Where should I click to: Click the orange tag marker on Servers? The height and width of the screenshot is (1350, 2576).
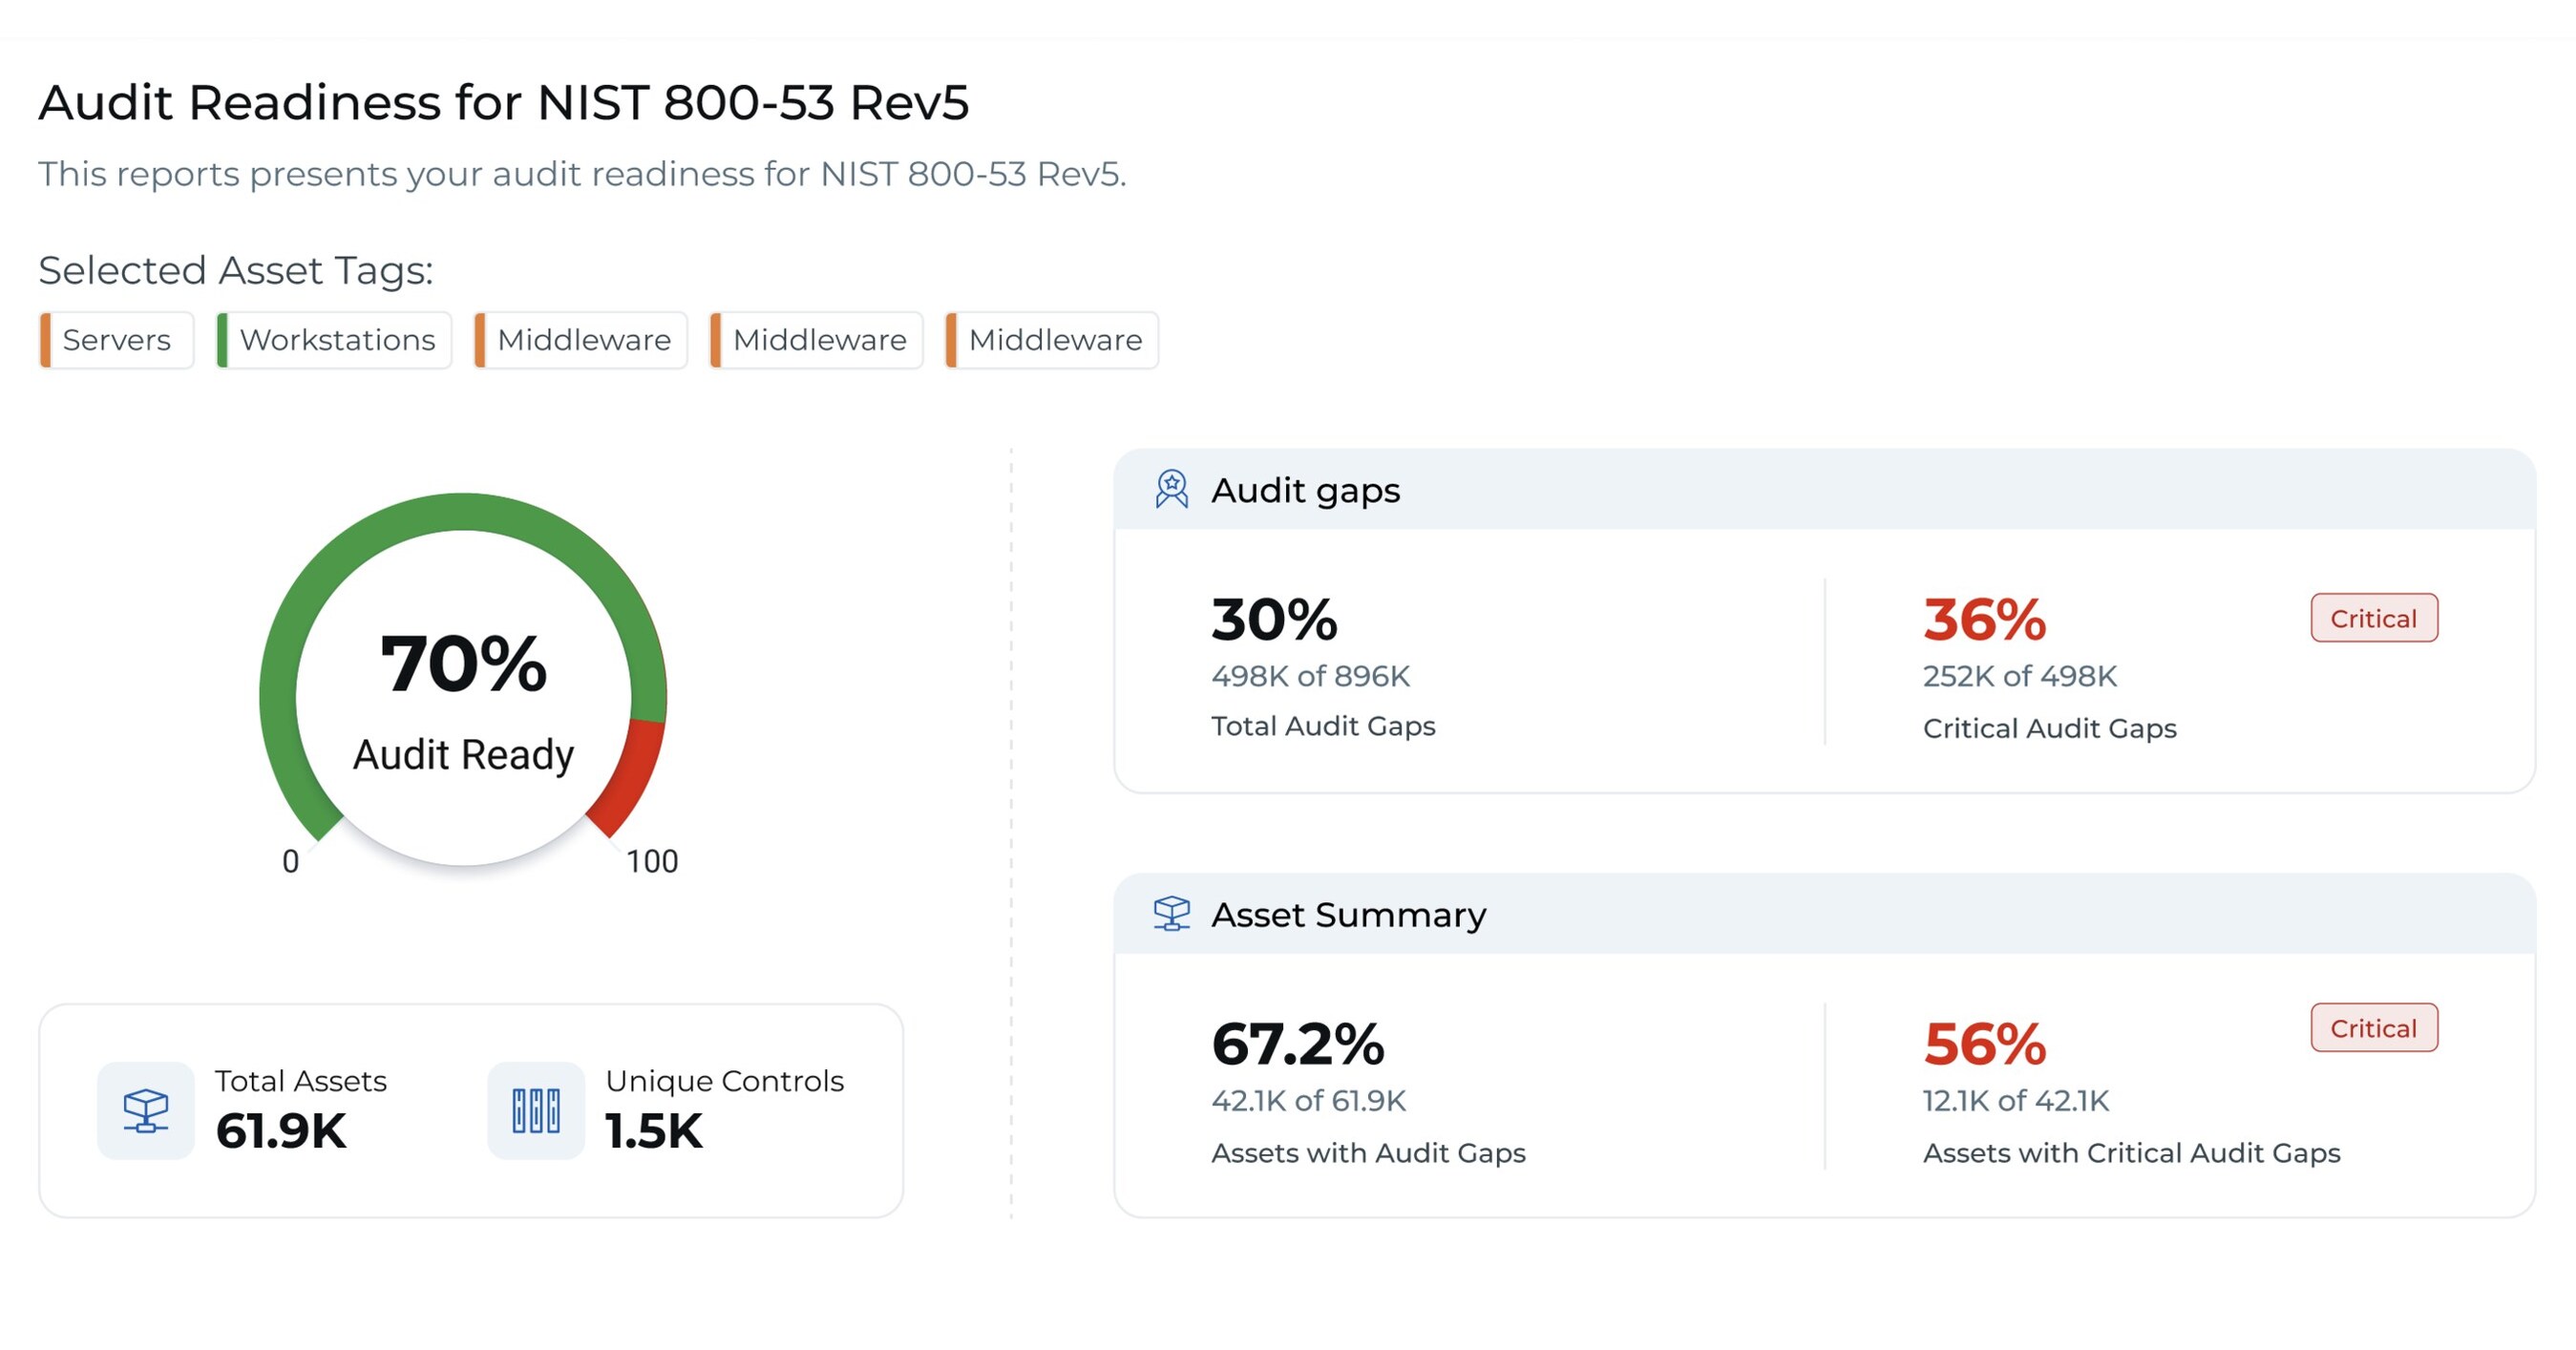(47, 340)
